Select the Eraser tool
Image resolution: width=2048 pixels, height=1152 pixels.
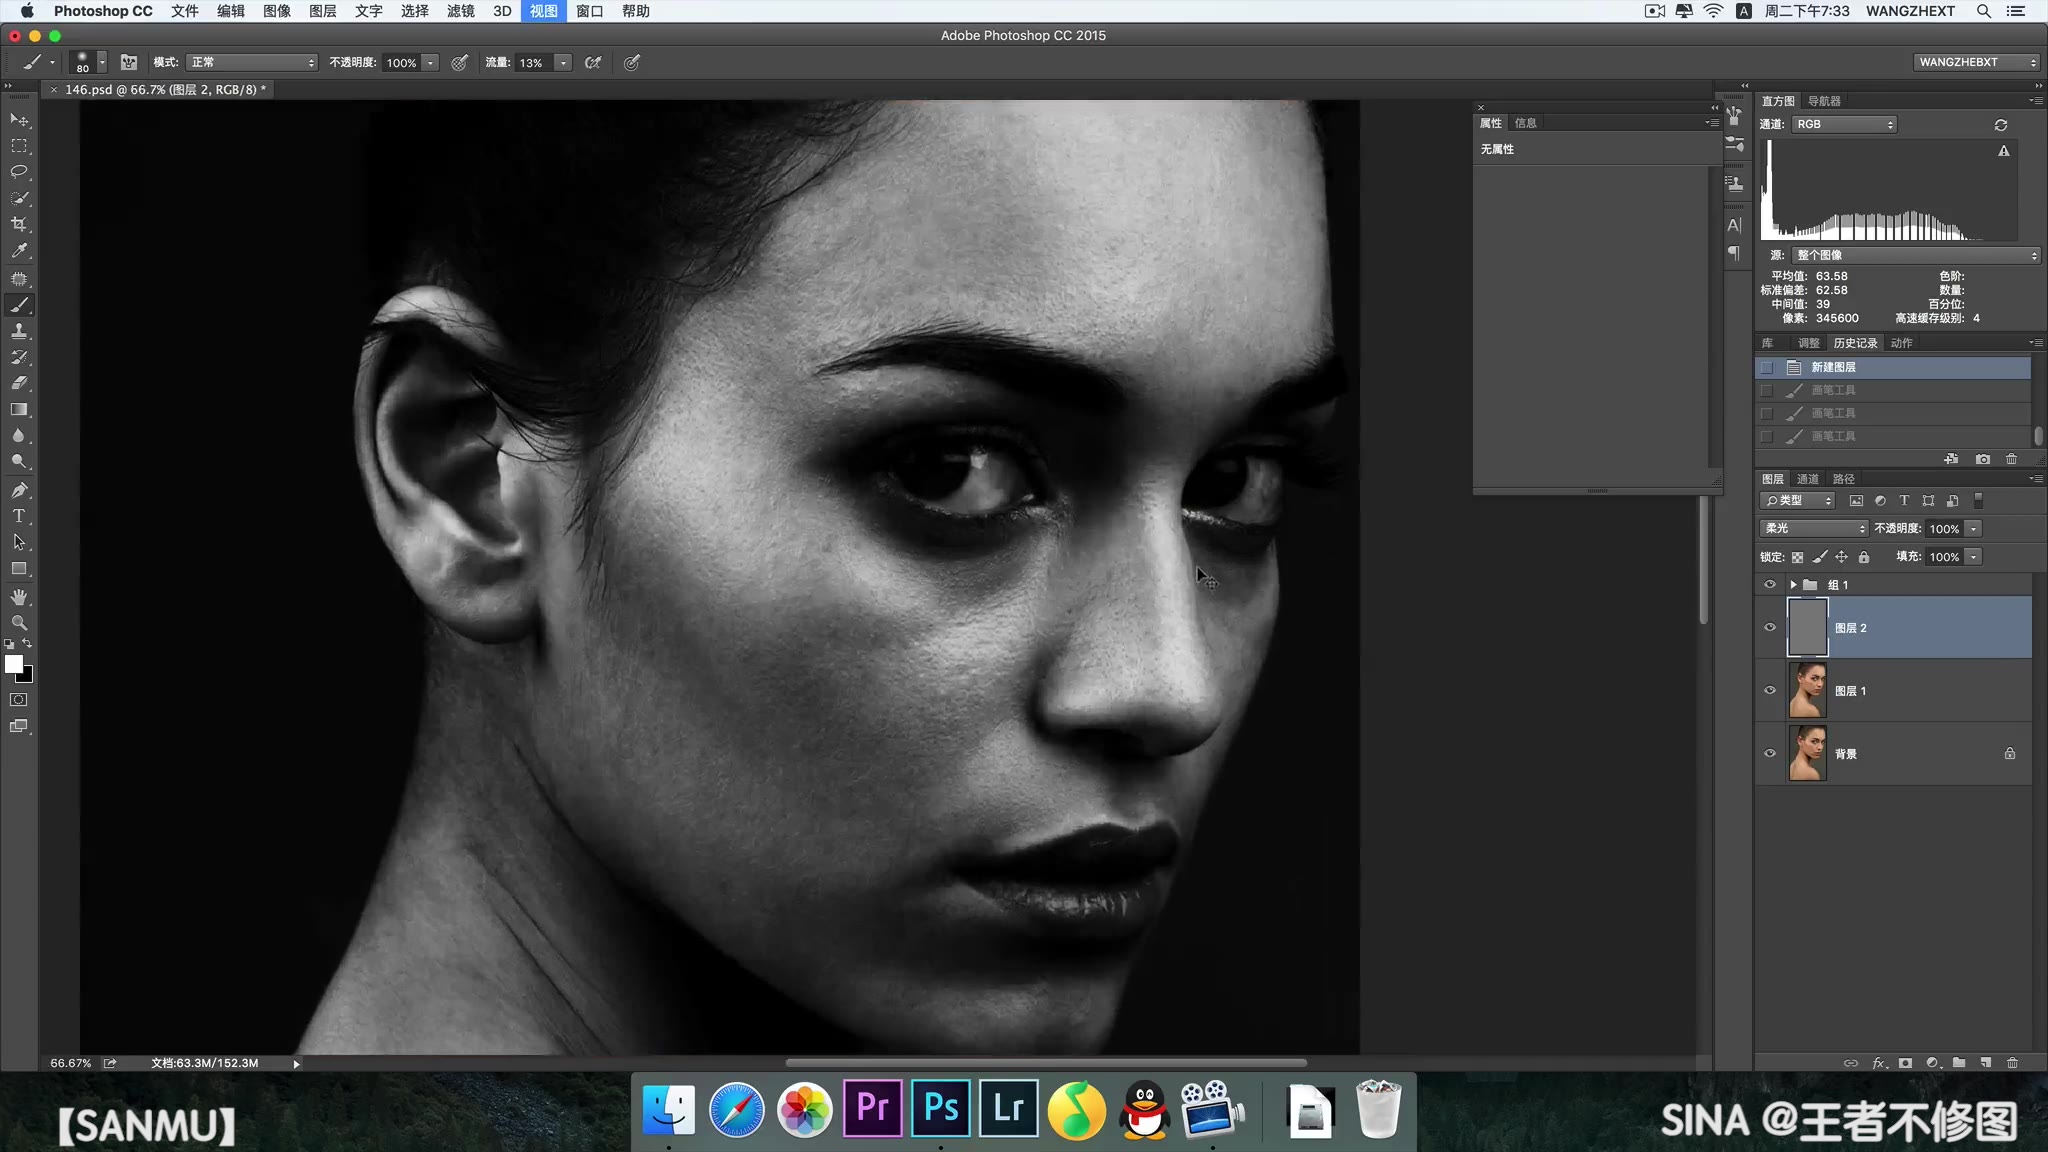point(19,383)
